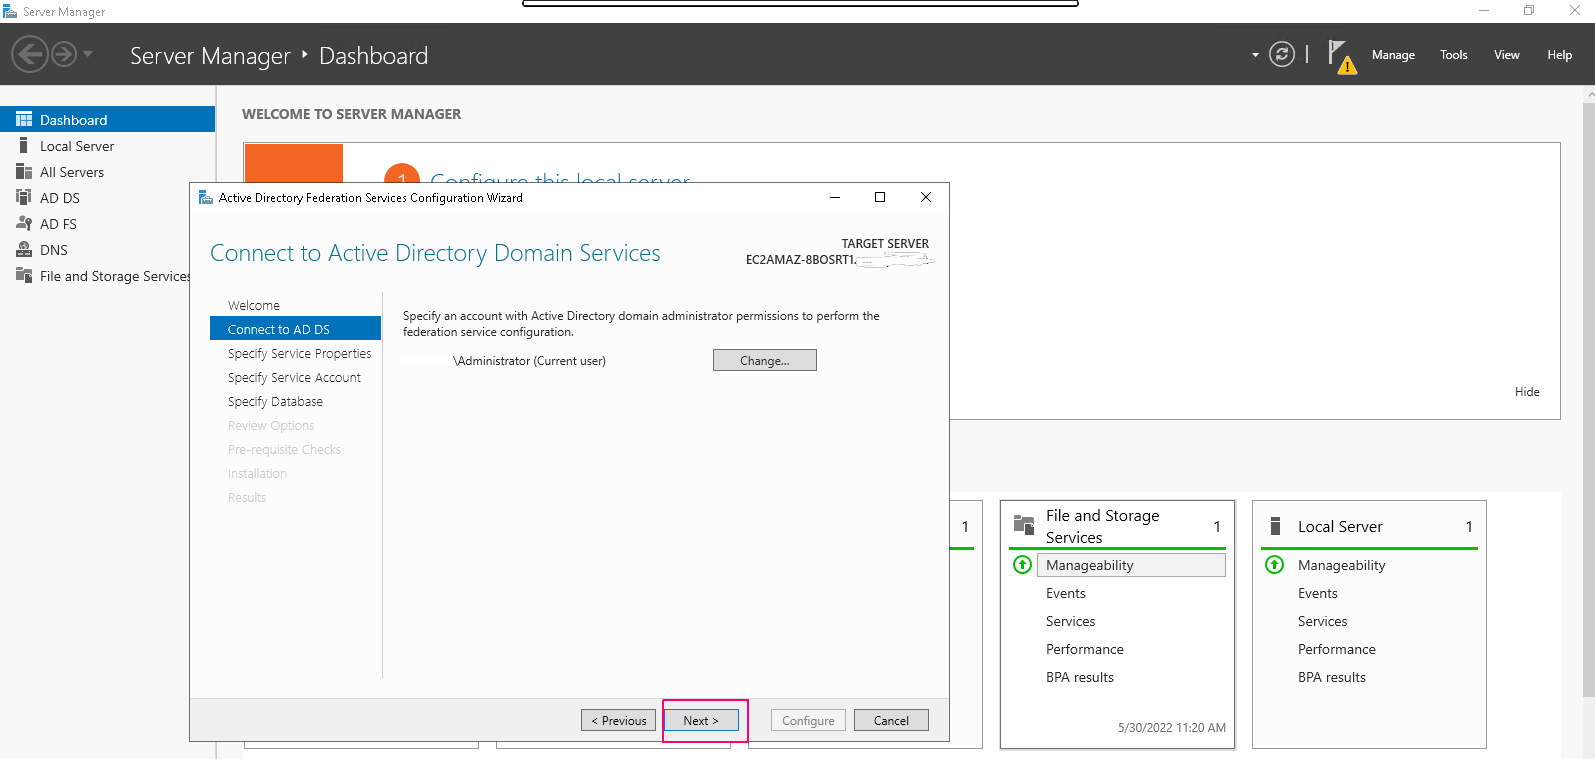Click BPA results in File and Storage tile
1595x759 pixels.
pyautogui.click(x=1080, y=677)
